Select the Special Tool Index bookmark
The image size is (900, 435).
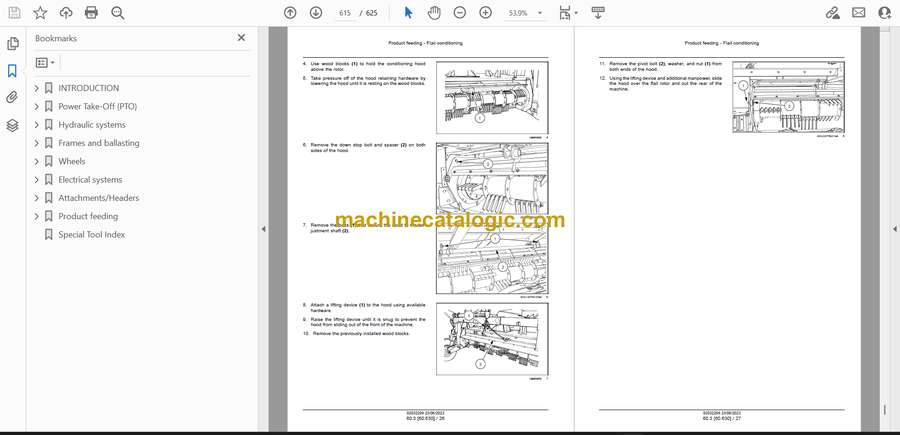91,235
